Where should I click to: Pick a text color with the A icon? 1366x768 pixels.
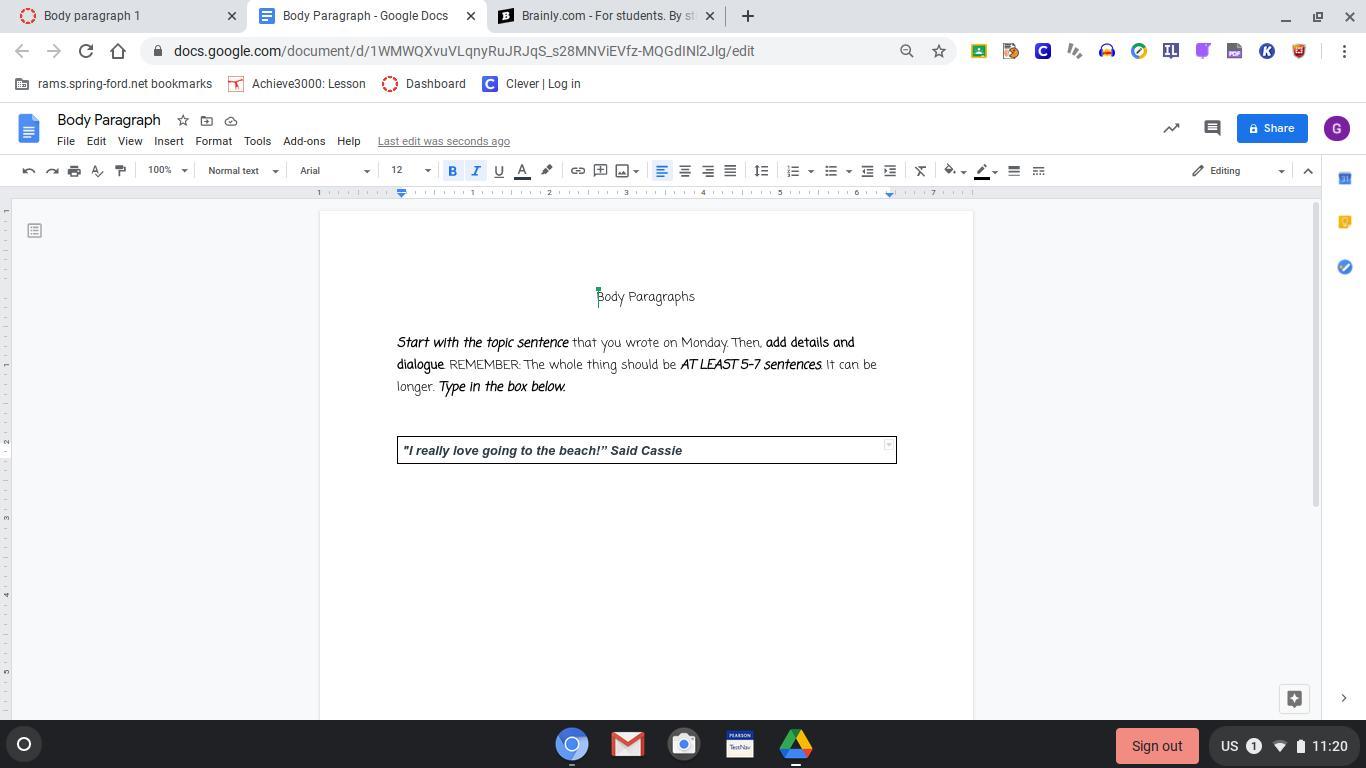tap(522, 171)
